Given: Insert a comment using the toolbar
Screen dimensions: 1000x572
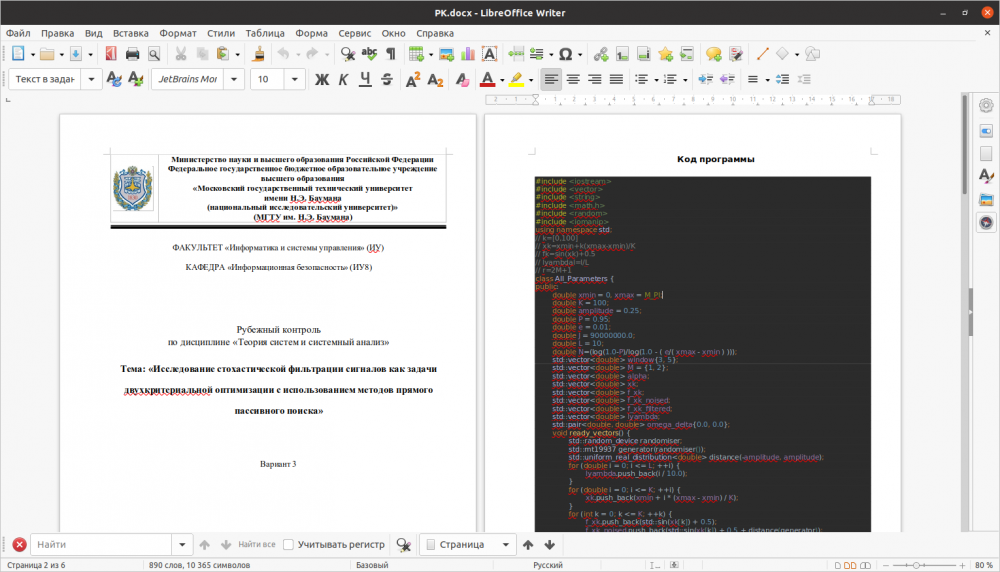Looking at the screenshot, I should click(713, 54).
